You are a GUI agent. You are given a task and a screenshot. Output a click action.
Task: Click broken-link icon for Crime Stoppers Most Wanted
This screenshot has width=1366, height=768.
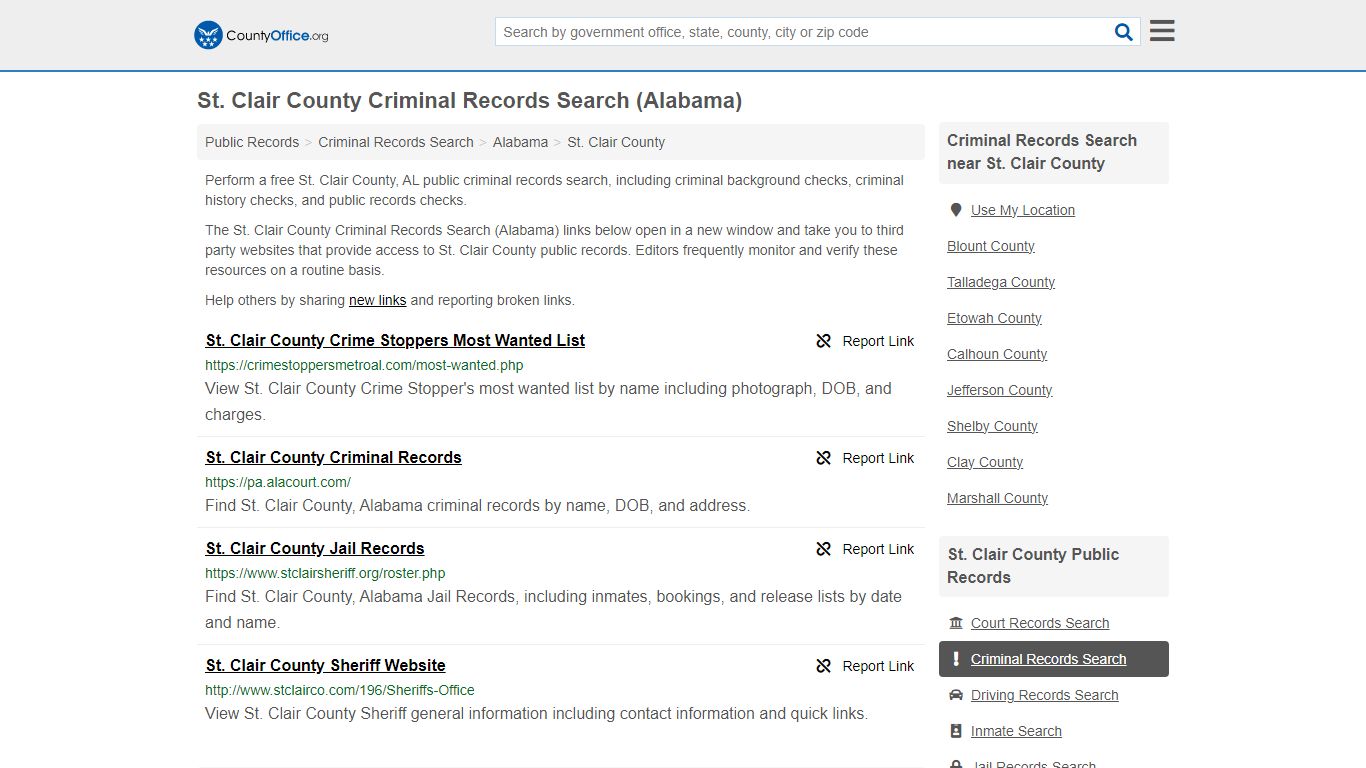tap(824, 341)
